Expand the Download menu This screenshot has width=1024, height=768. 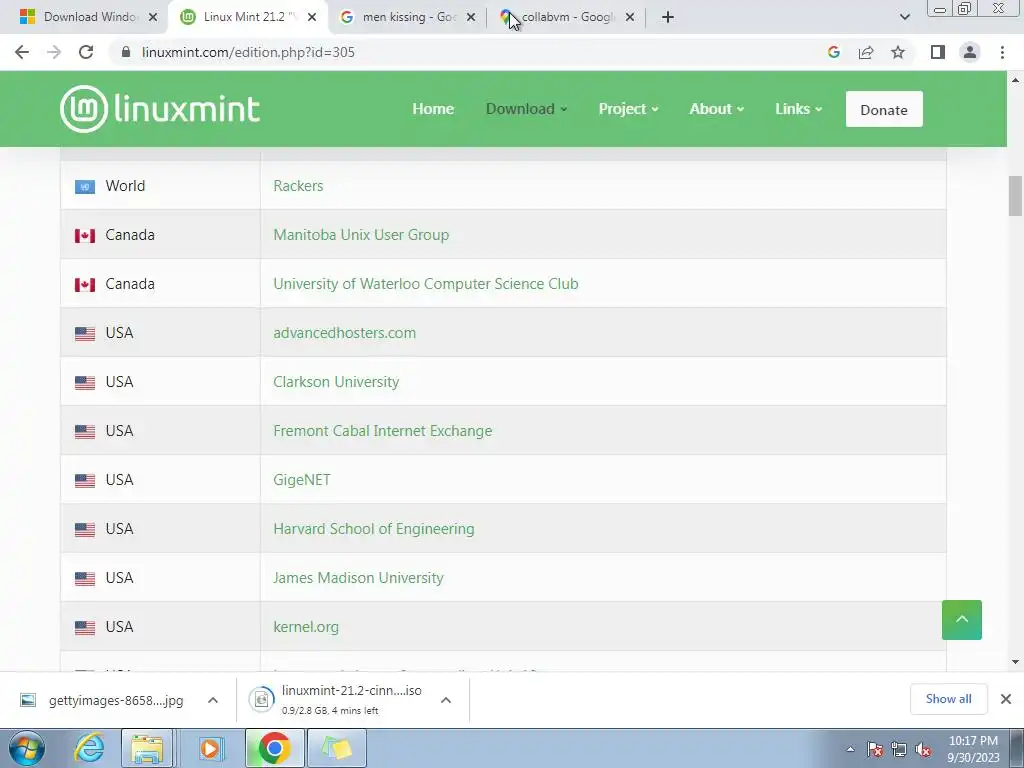pos(526,109)
